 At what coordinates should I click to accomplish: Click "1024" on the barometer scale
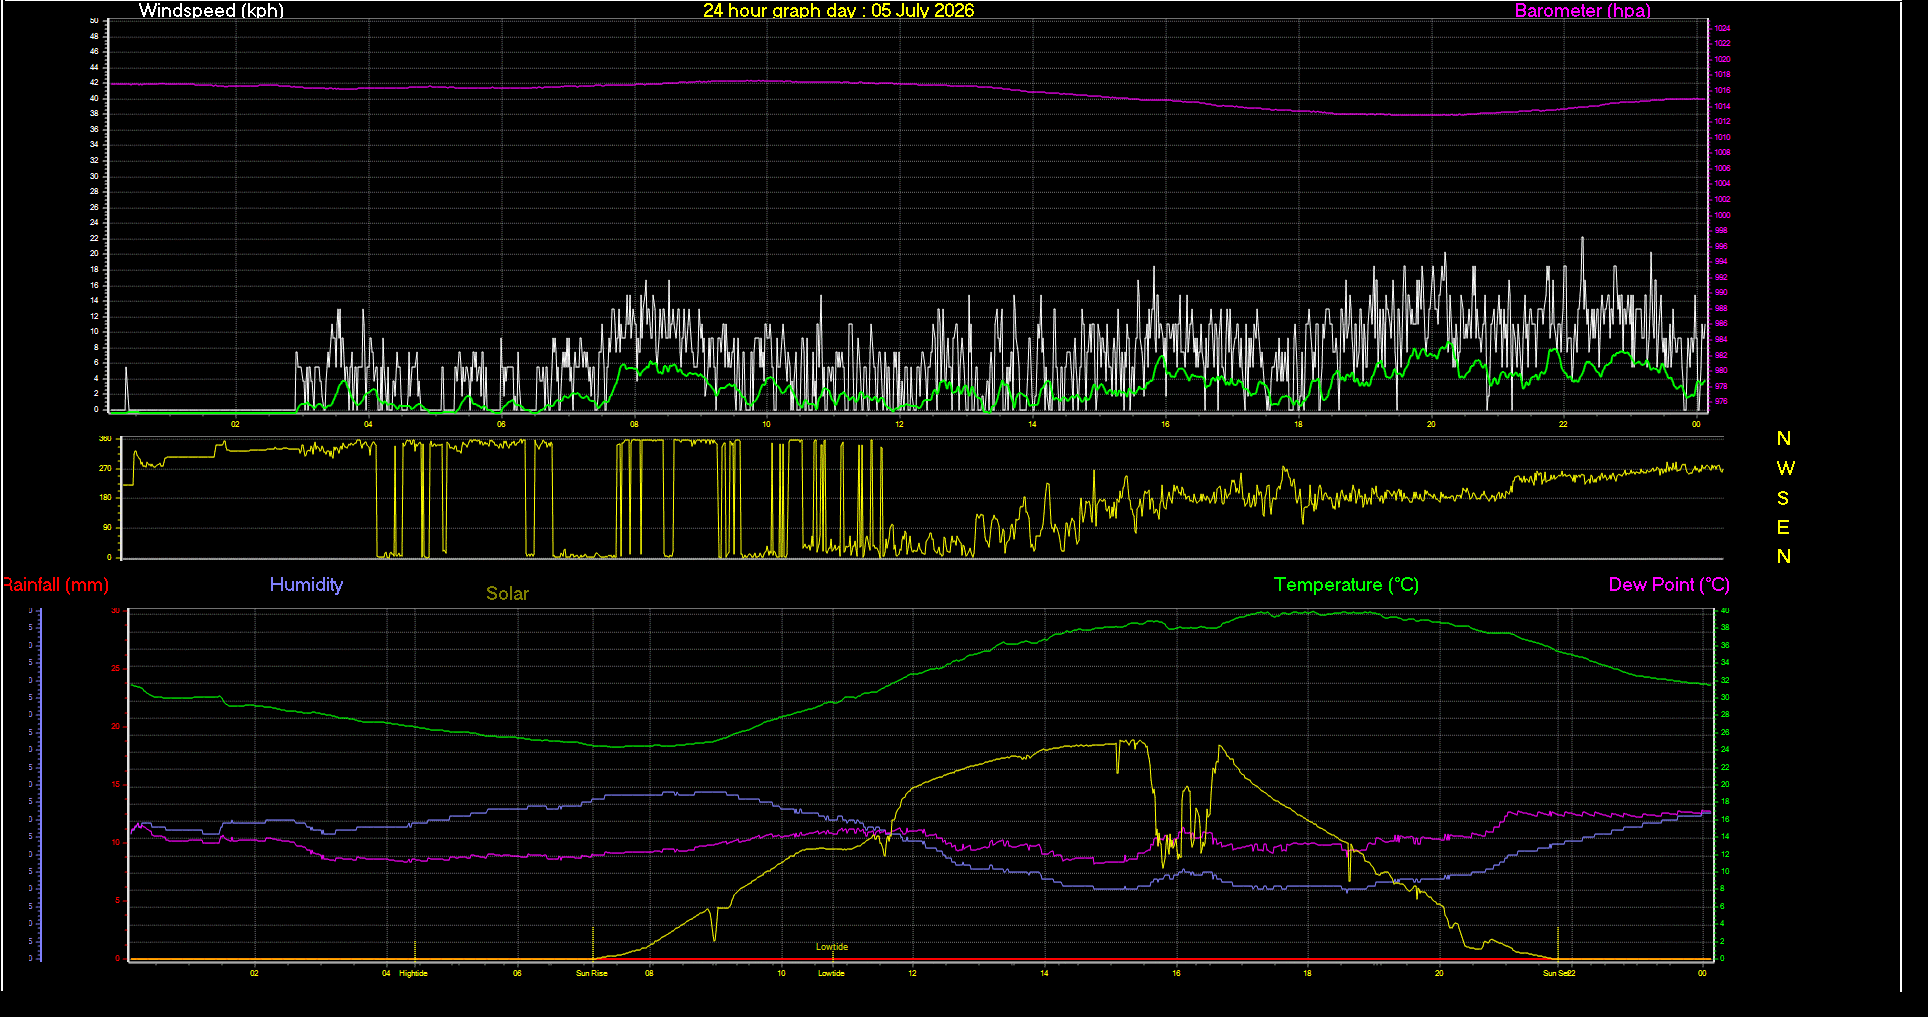coord(1722,29)
